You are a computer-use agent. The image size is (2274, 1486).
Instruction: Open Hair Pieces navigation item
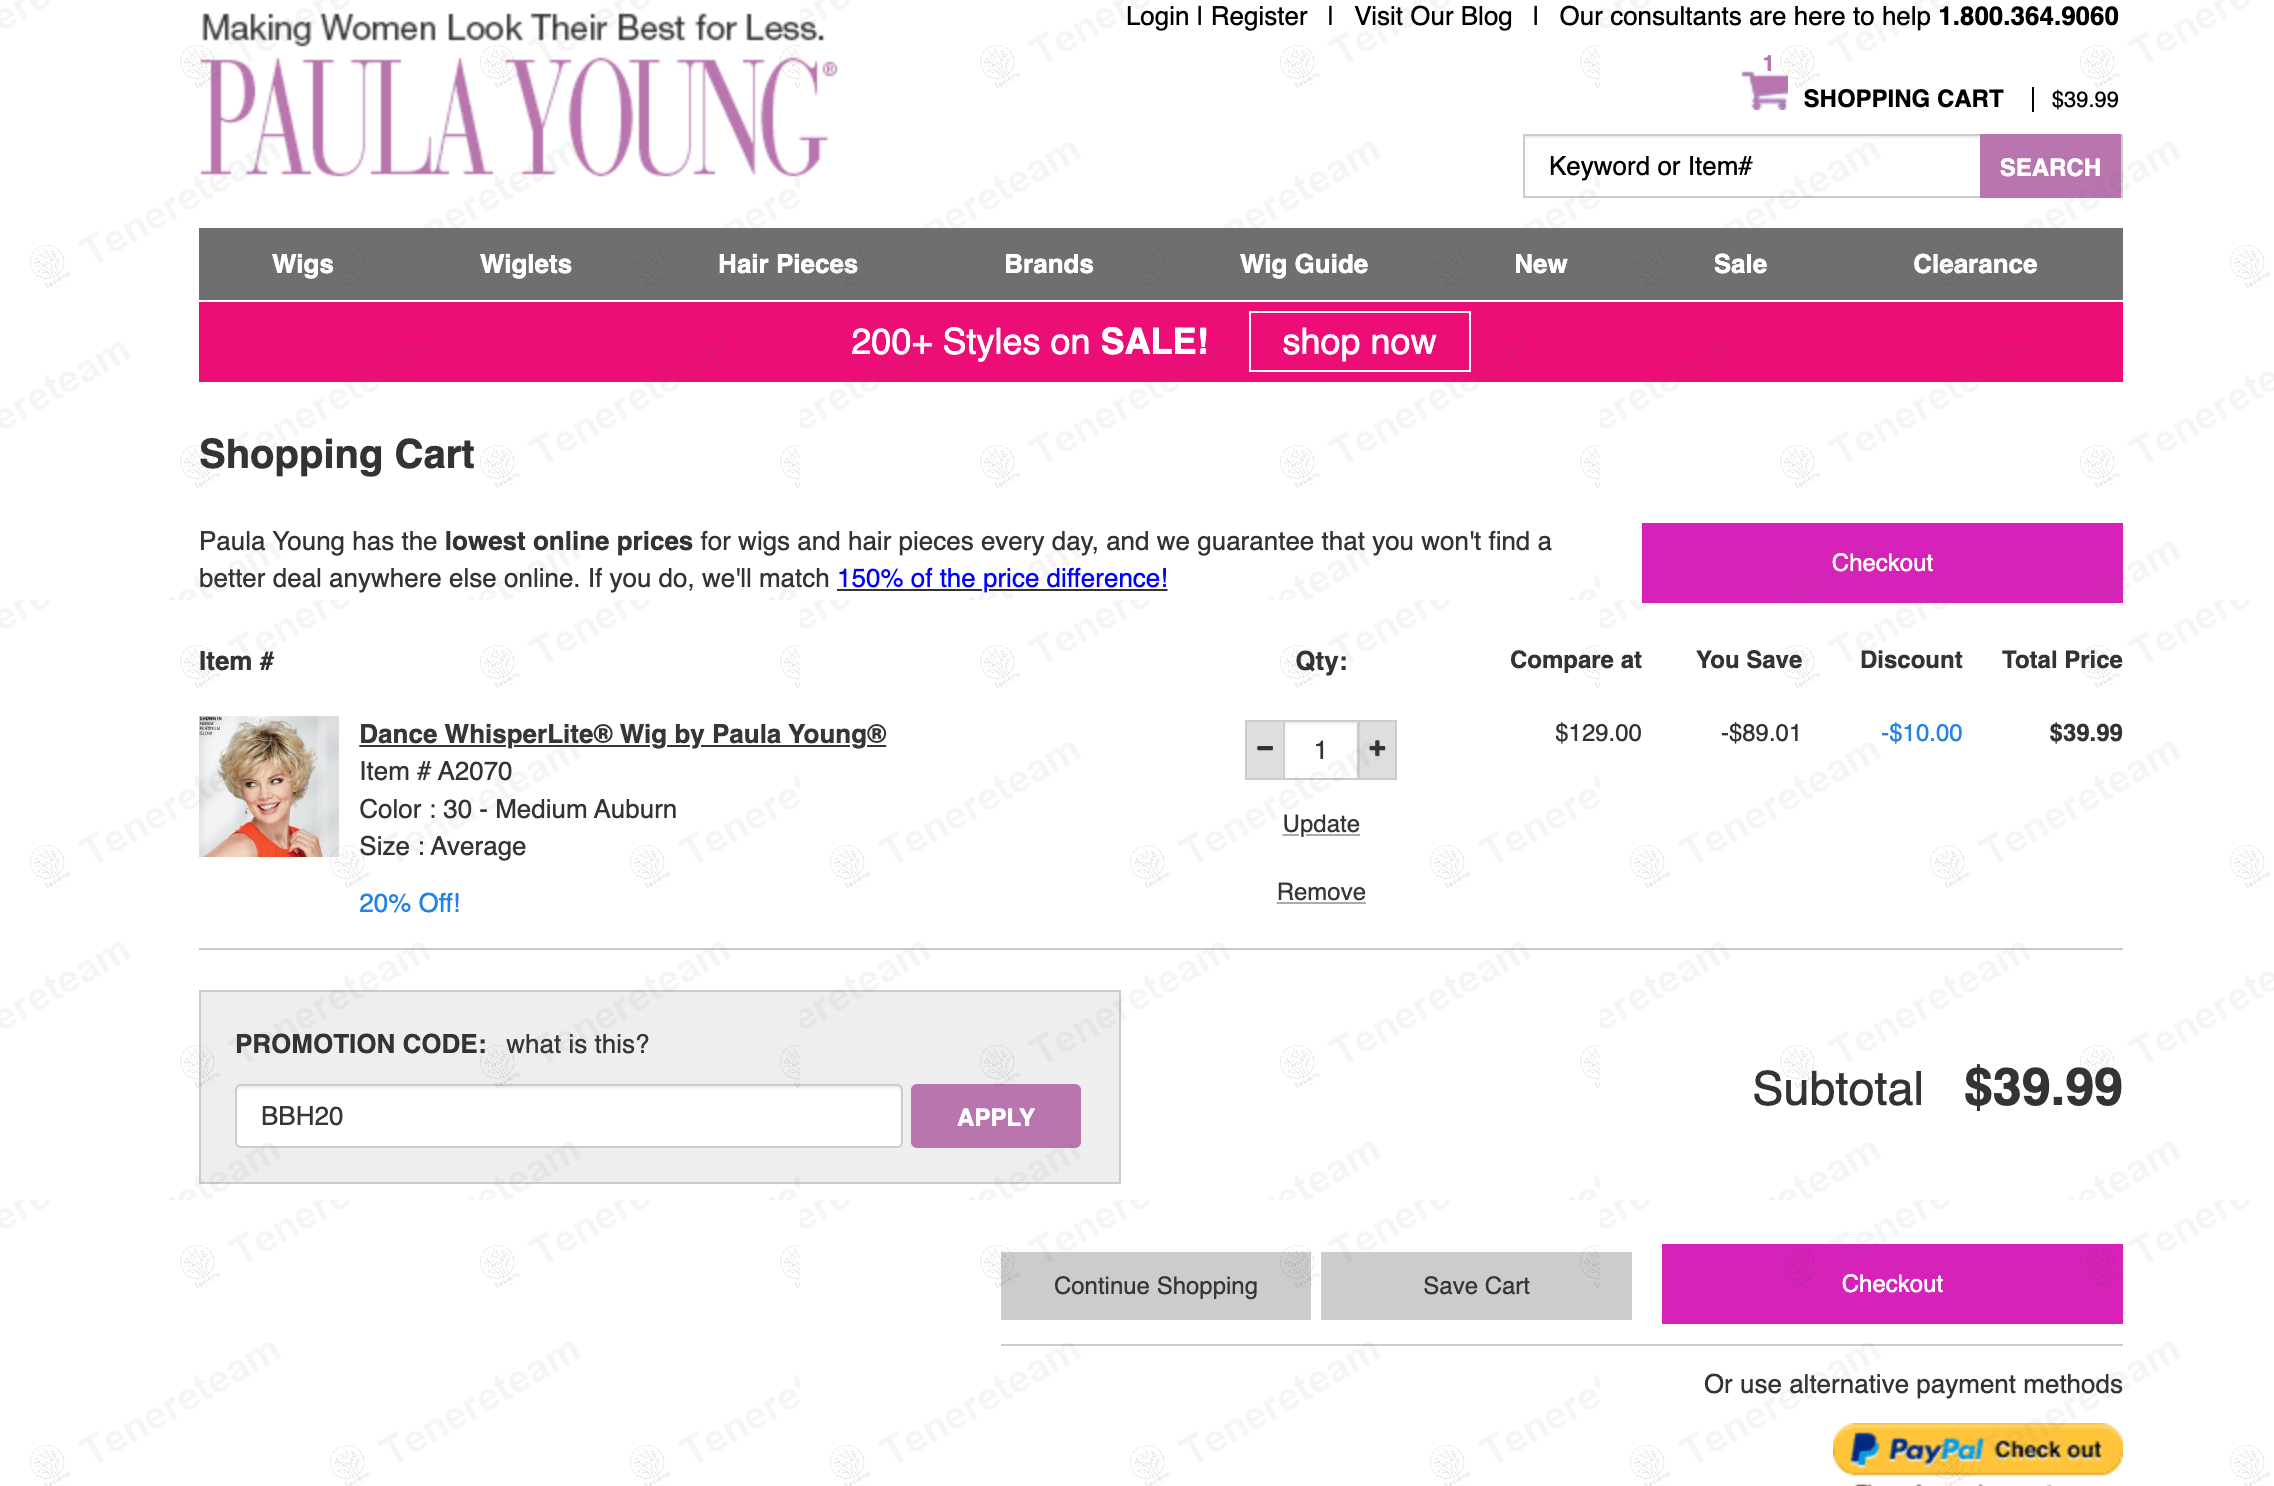tap(787, 264)
